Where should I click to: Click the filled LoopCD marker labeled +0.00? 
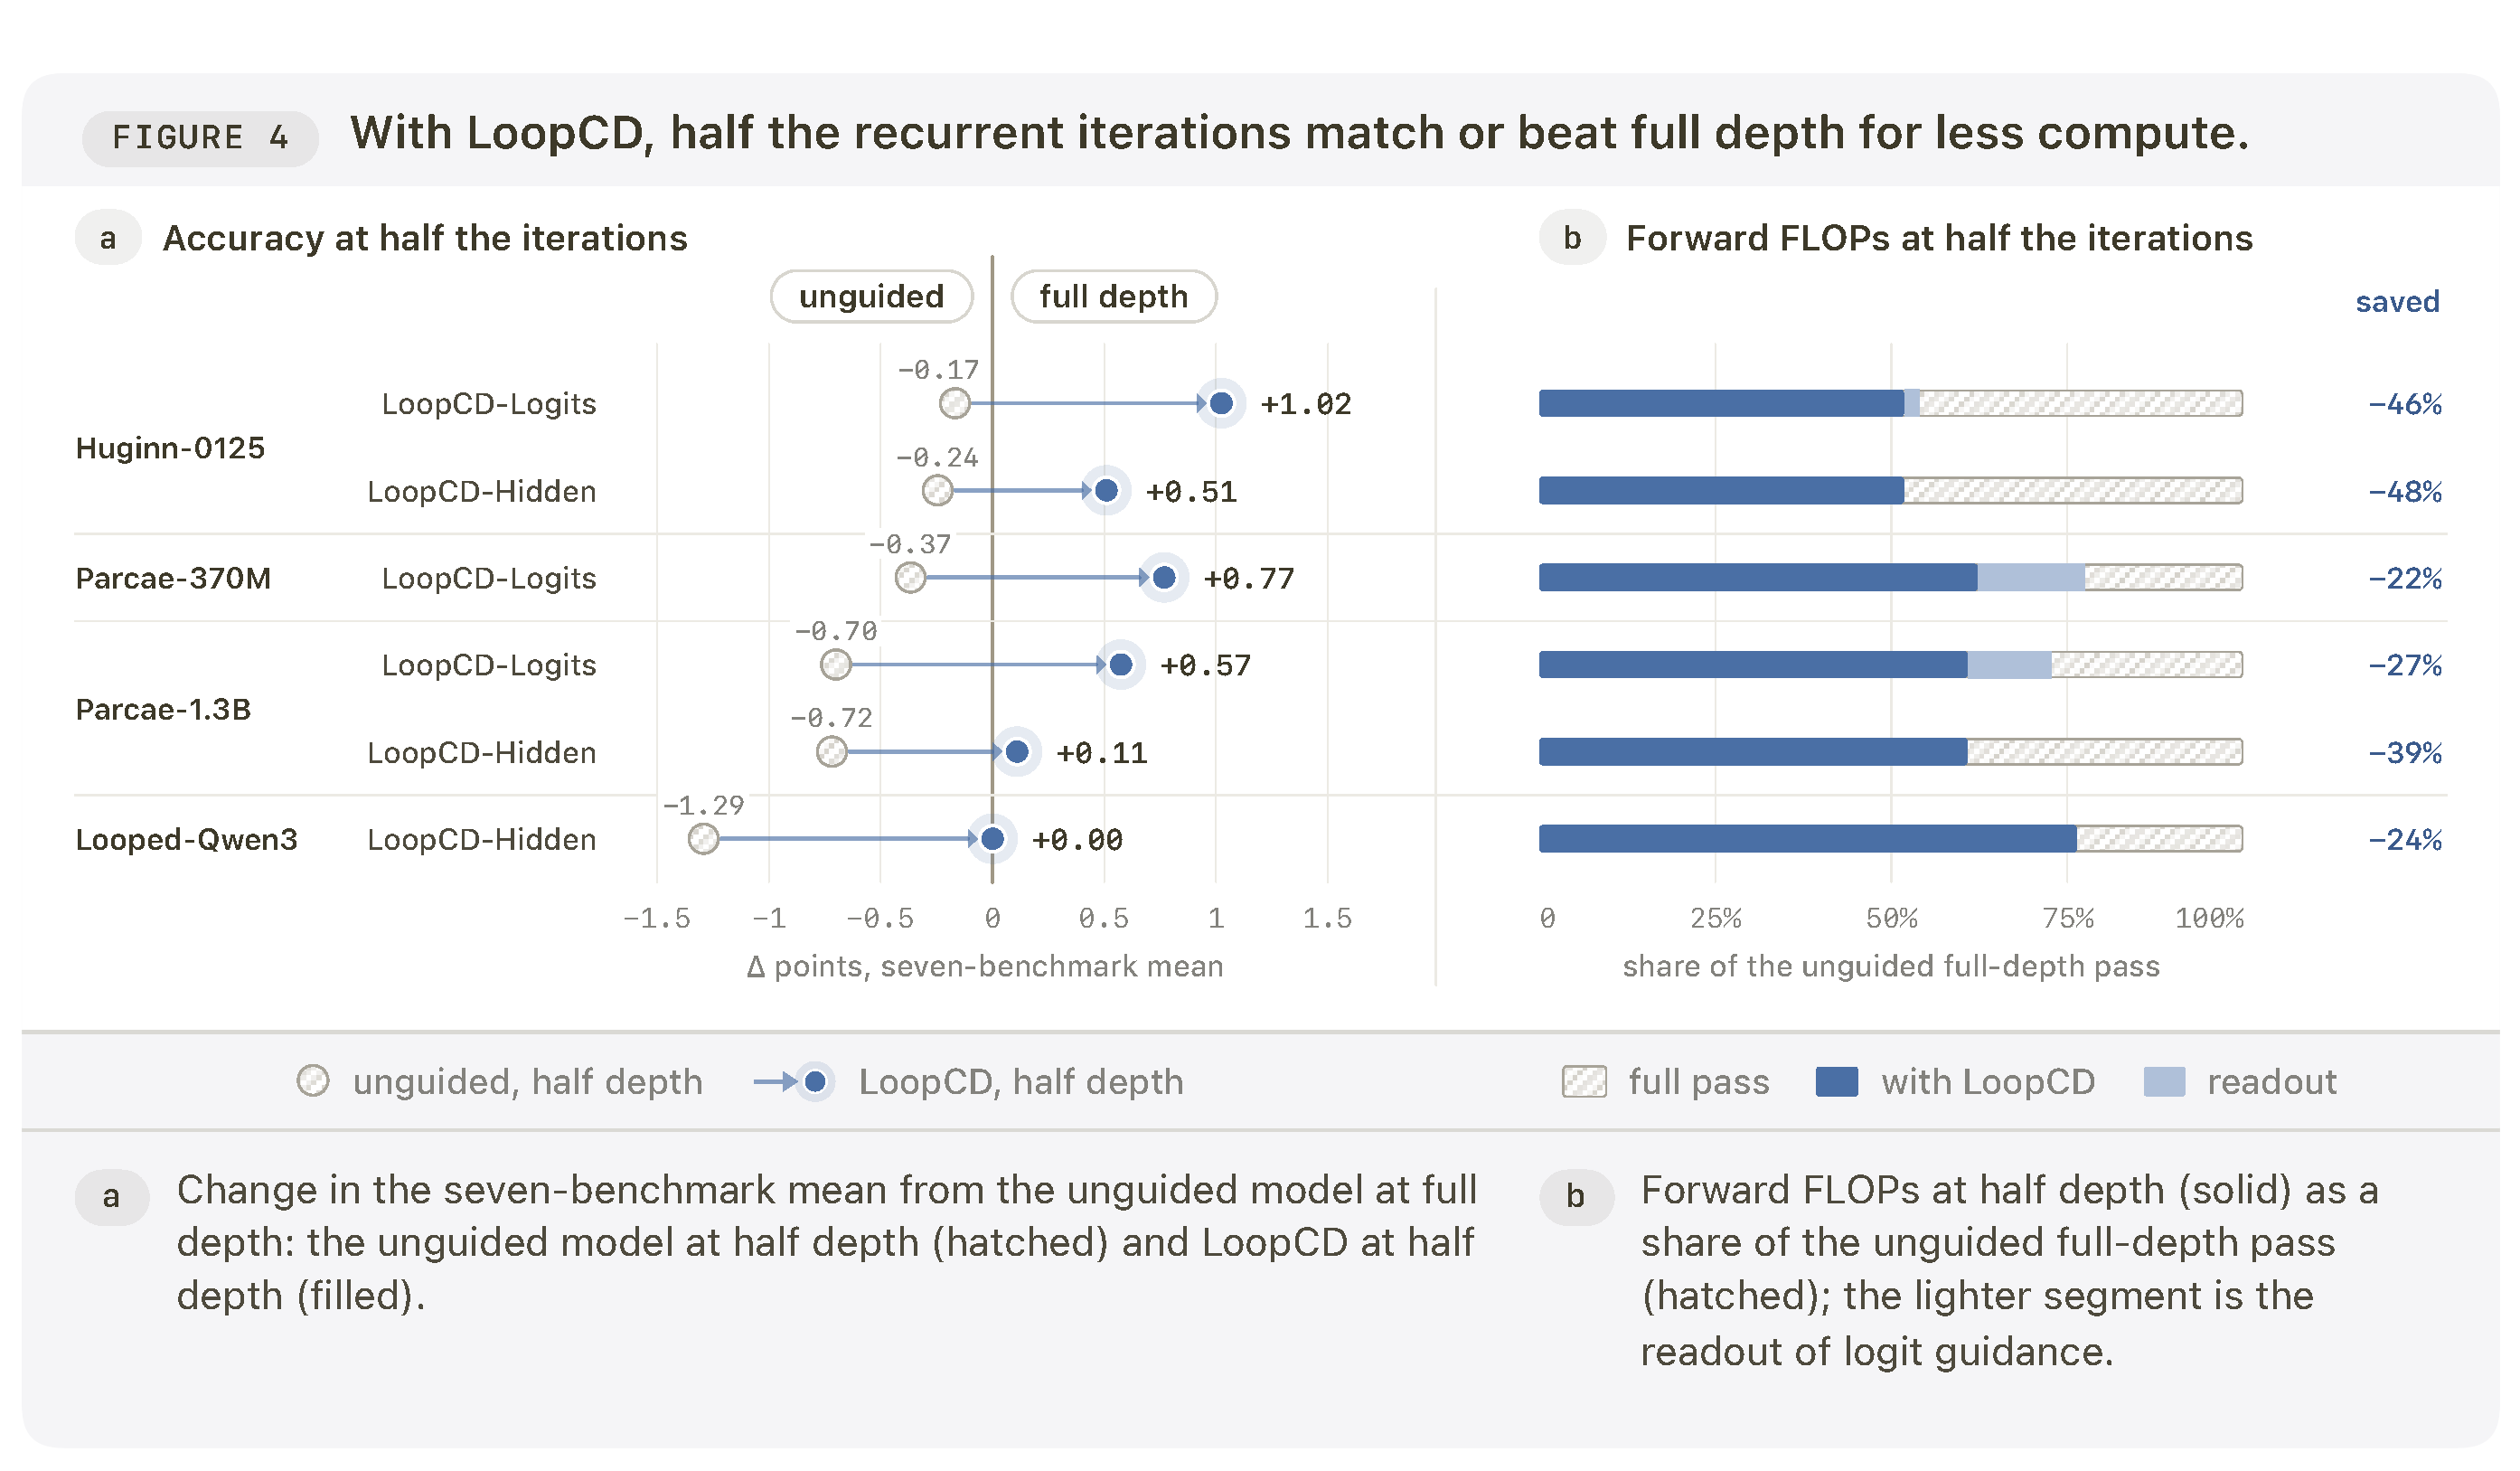(992, 839)
